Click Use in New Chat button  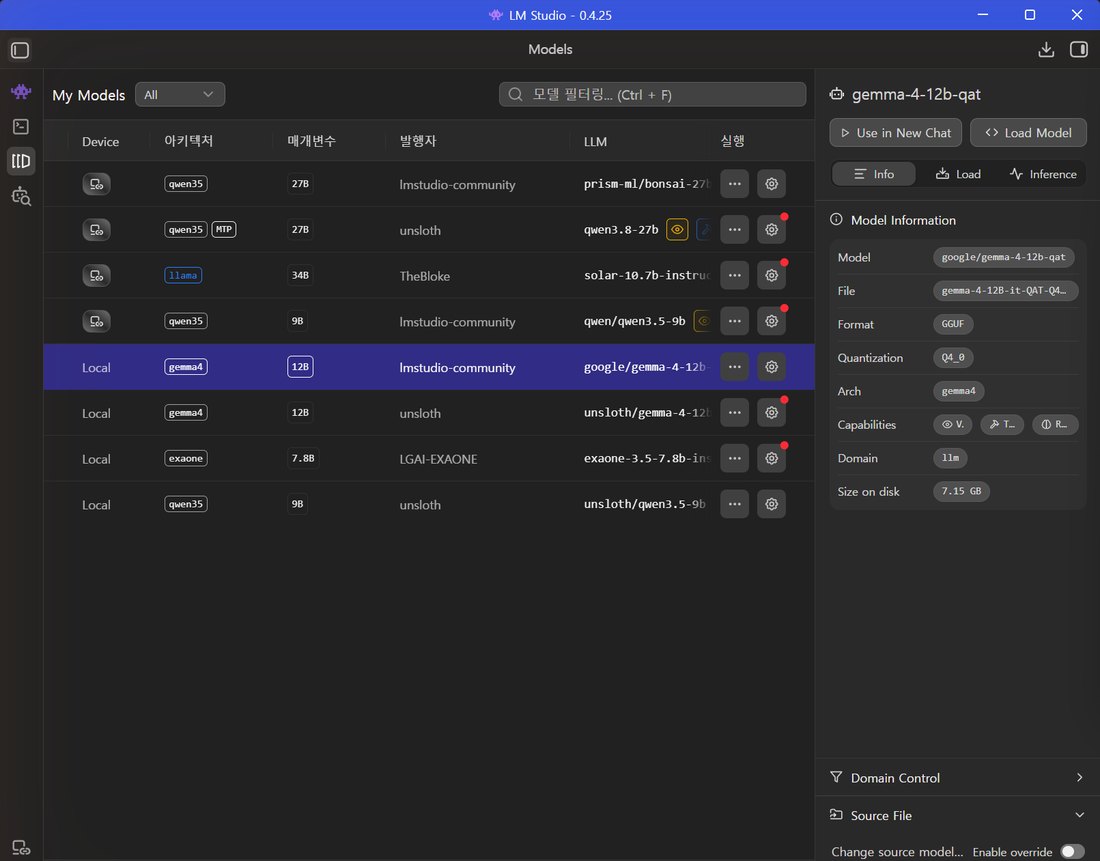(895, 133)
